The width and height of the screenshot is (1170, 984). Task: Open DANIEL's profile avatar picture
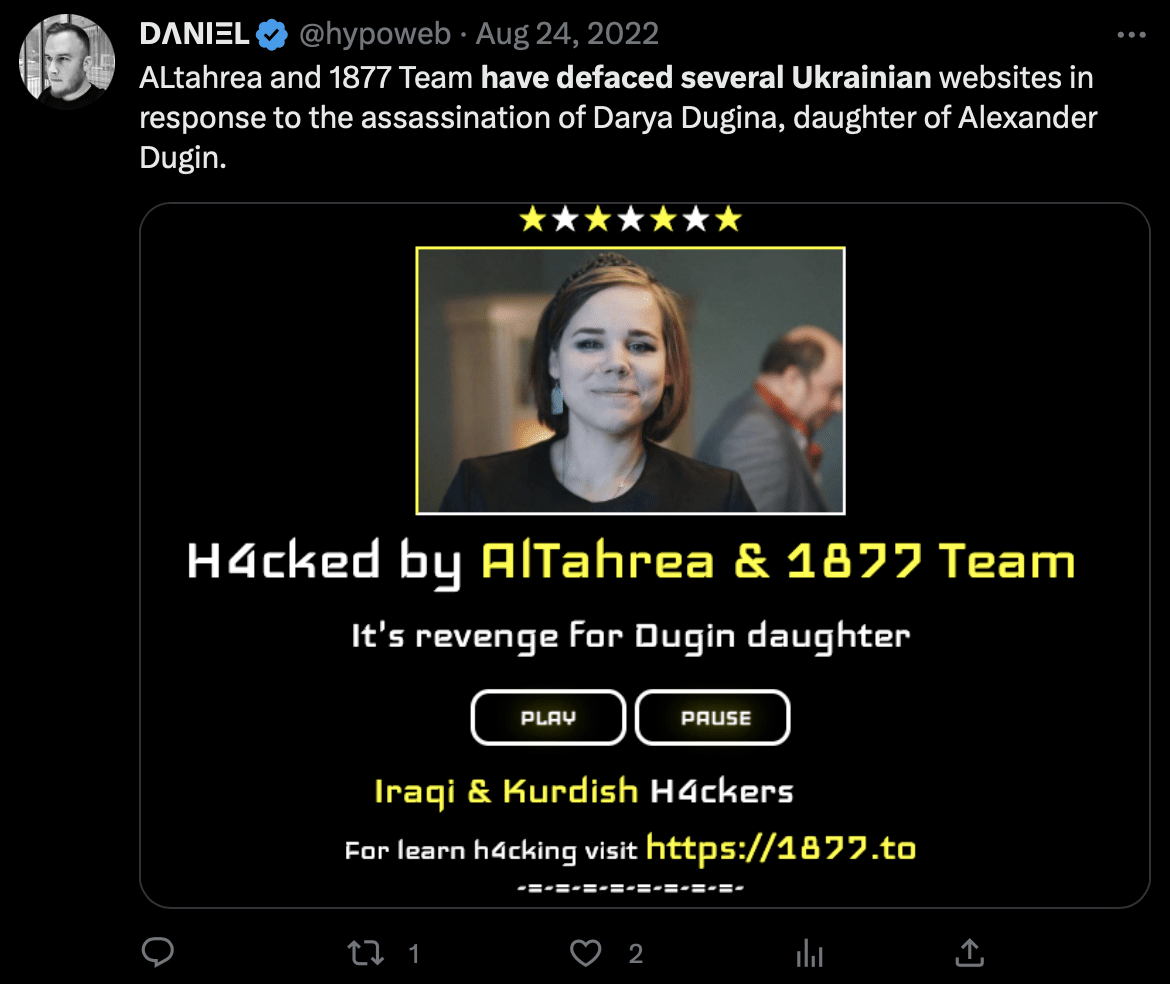point(66,61)
